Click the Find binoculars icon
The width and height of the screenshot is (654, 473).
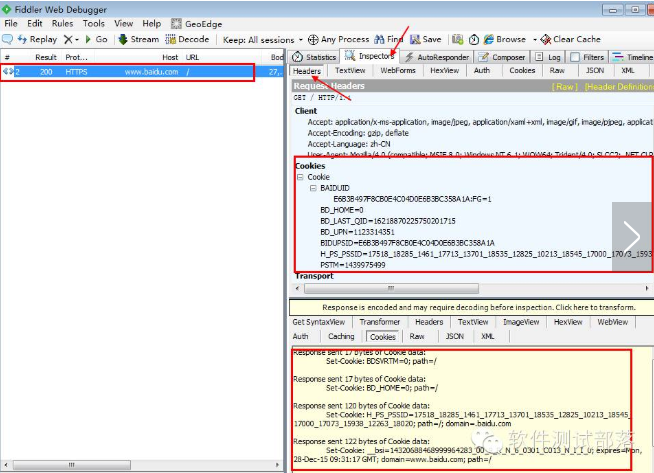pyautogui.click(x=380, y=39)
